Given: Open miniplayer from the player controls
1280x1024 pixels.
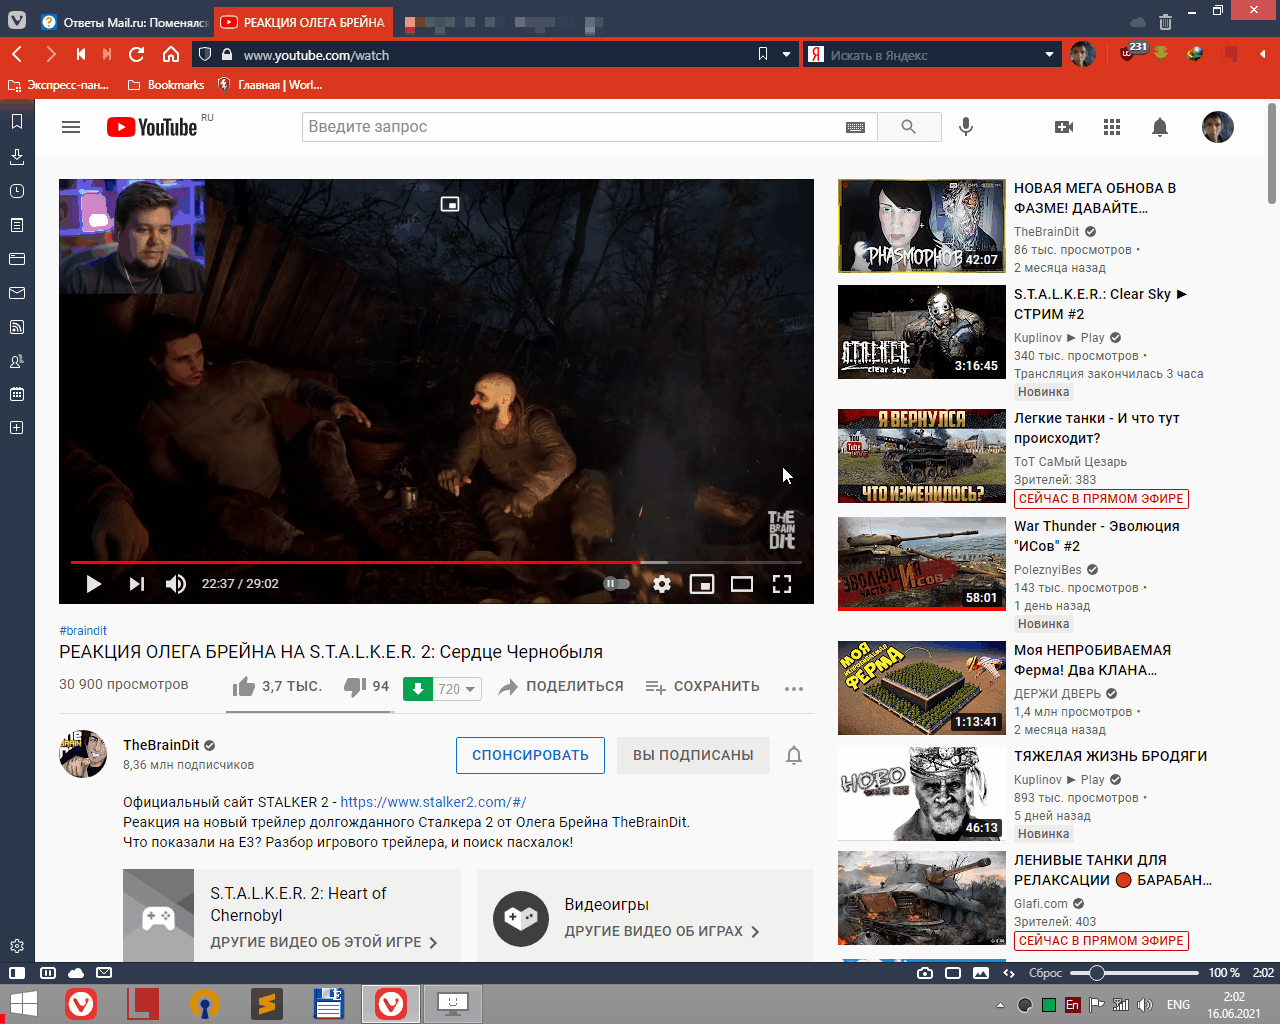Looking at the screenshot, I should (702, 584).
